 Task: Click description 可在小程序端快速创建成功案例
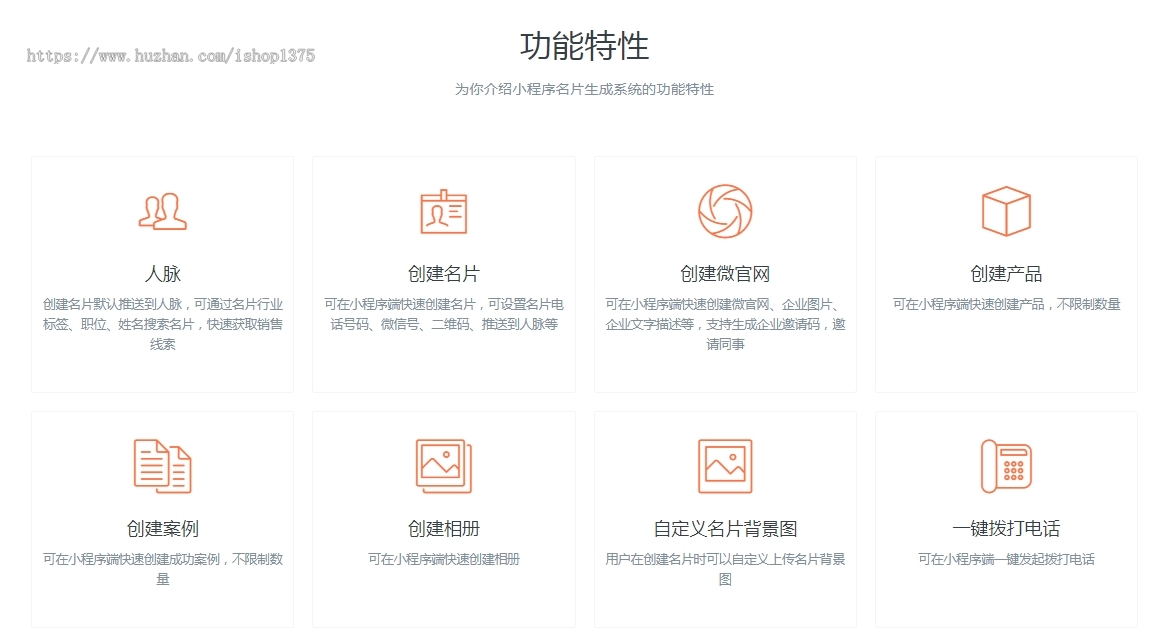pyautogui.click(x=162, y=569)
